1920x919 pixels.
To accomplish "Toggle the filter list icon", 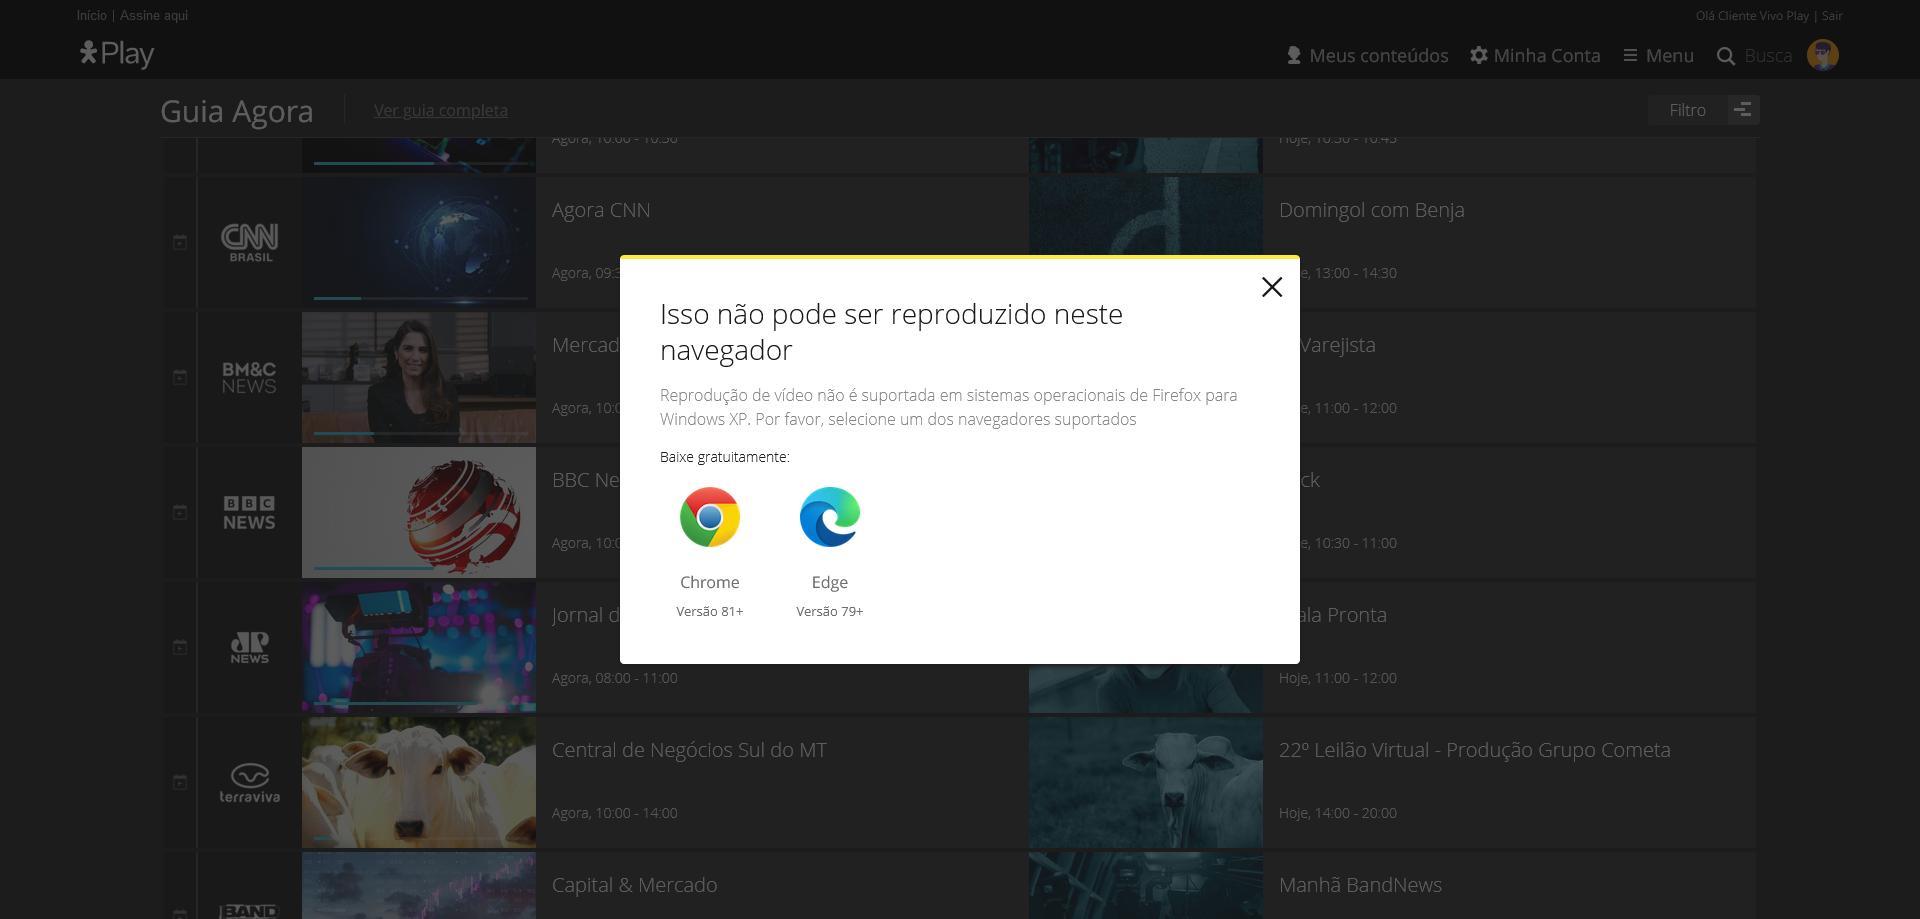I will pos(1743,110).
